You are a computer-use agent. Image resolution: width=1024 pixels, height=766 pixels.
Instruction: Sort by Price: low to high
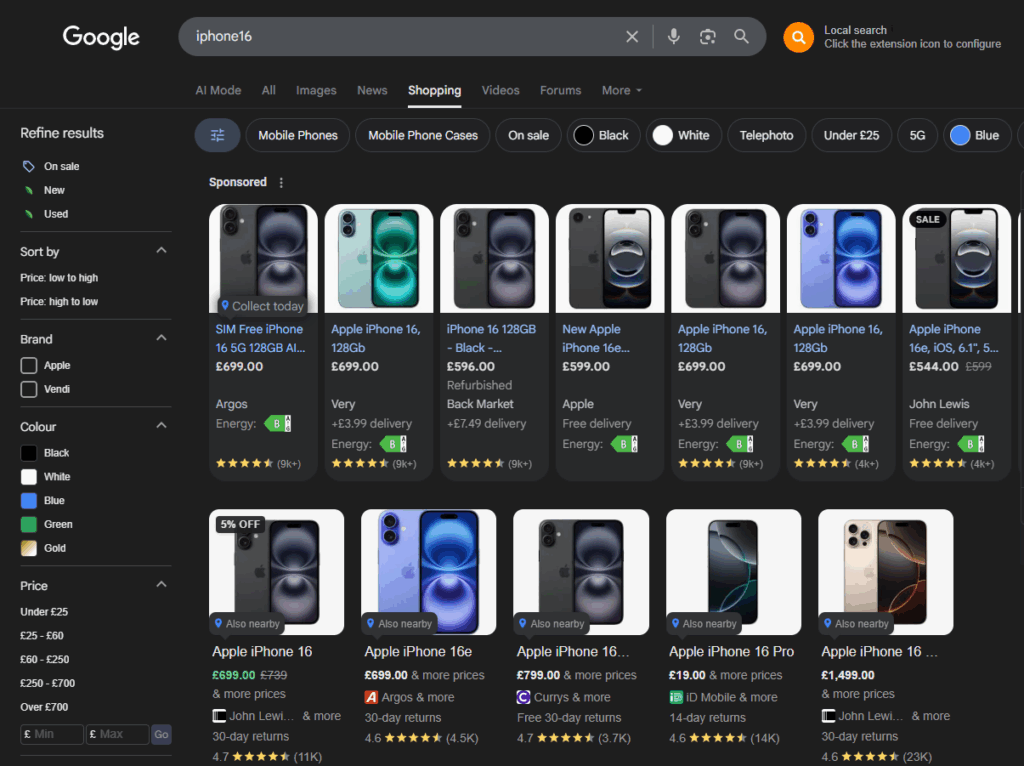click(x=59, y=278)
